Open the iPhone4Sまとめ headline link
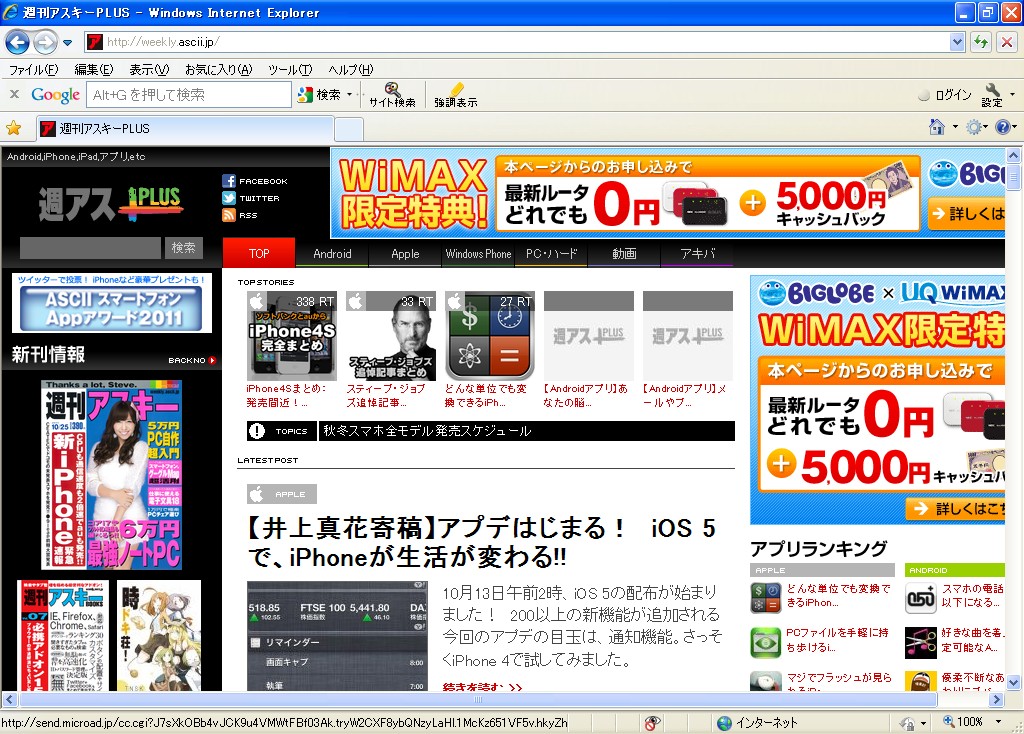This screenshot has width=1024, height=734. click(287, 395)
